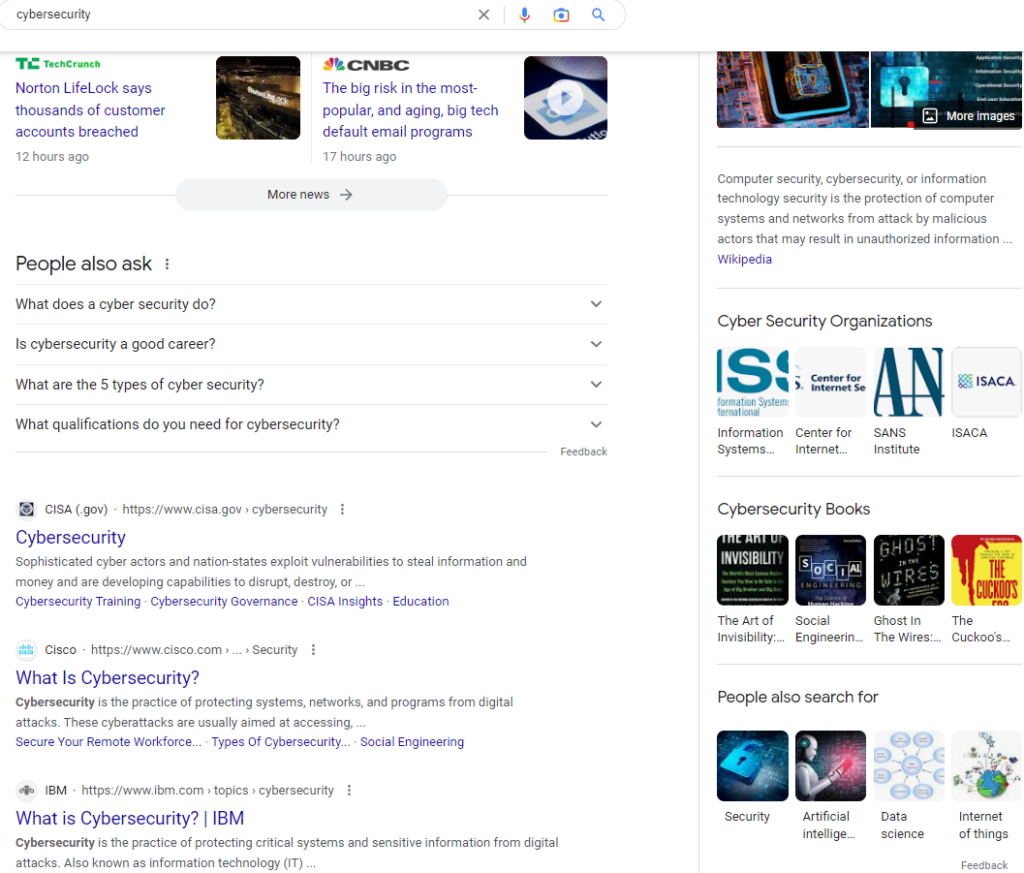Open More images in the knowledge panel
The width and height of the screenshot is (1024, 873).
[968, 116]
